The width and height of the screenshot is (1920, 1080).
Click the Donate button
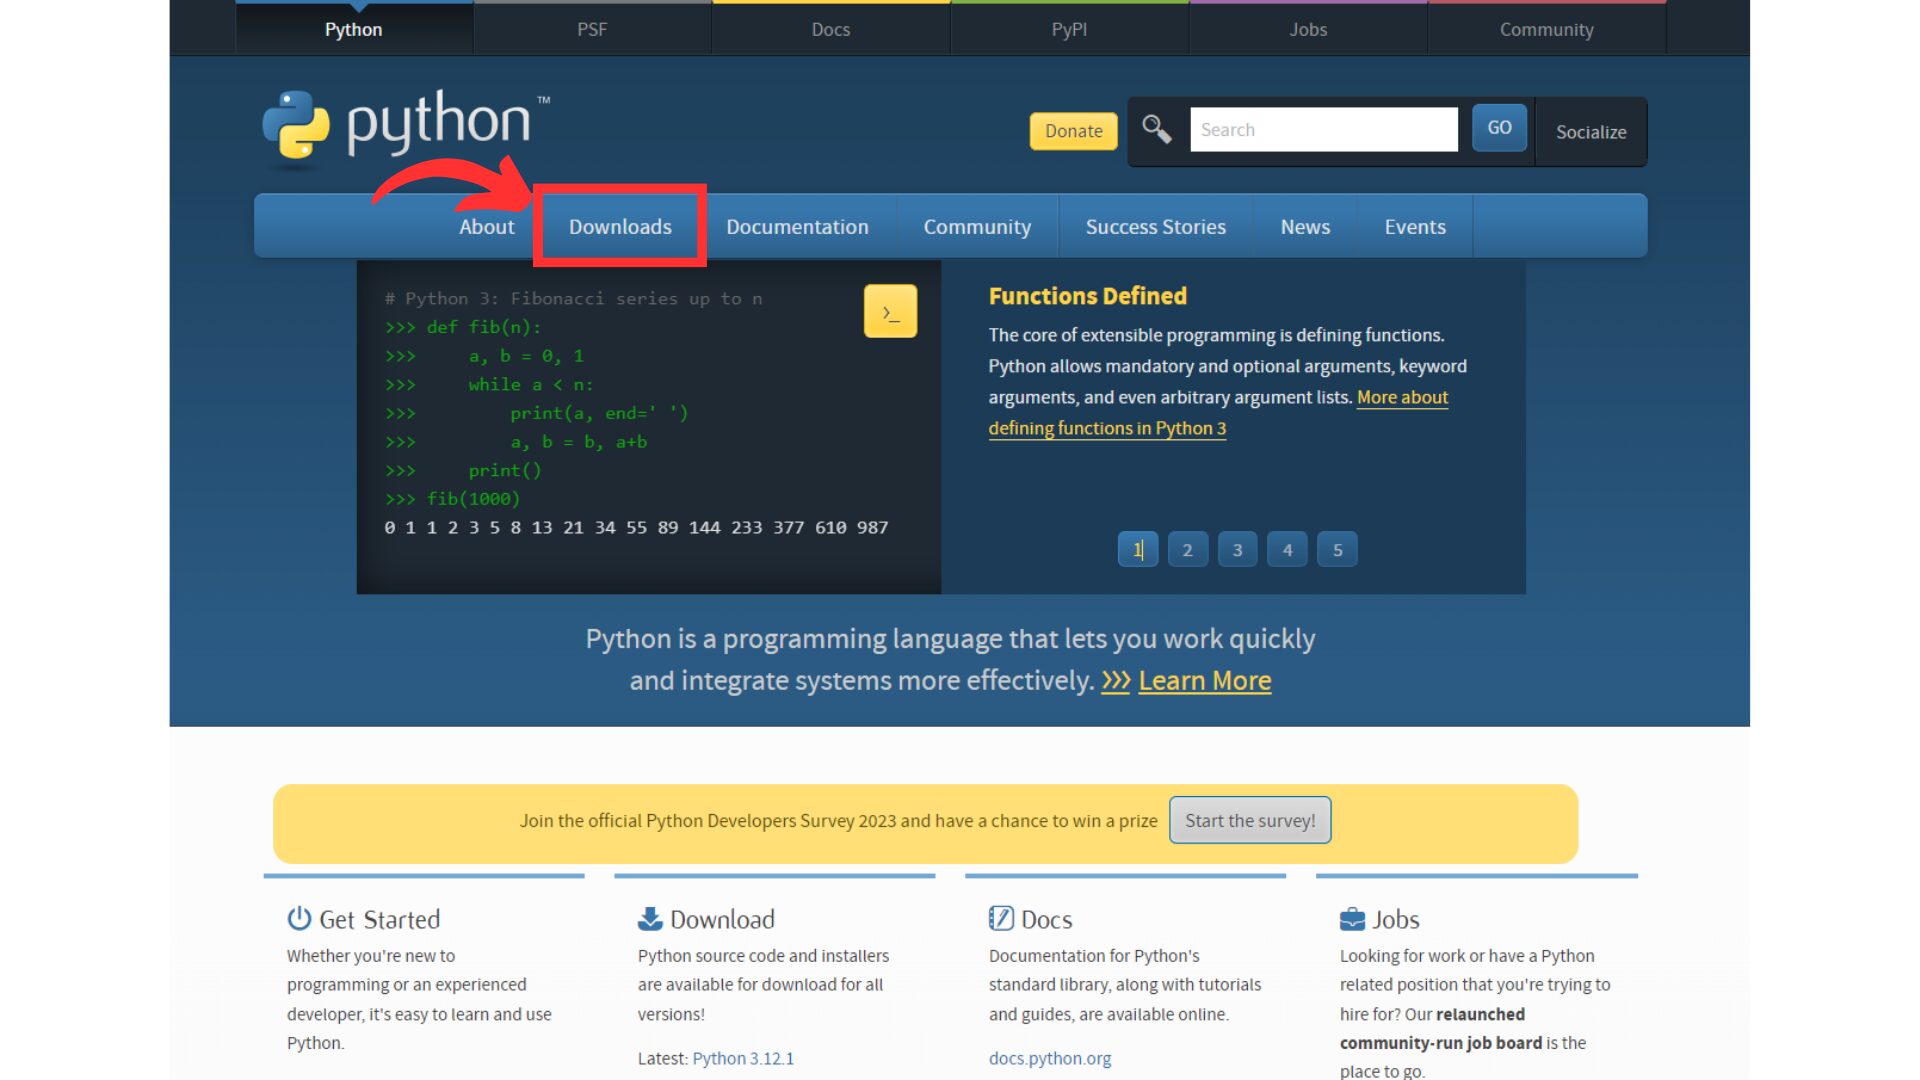[1073, 131]
